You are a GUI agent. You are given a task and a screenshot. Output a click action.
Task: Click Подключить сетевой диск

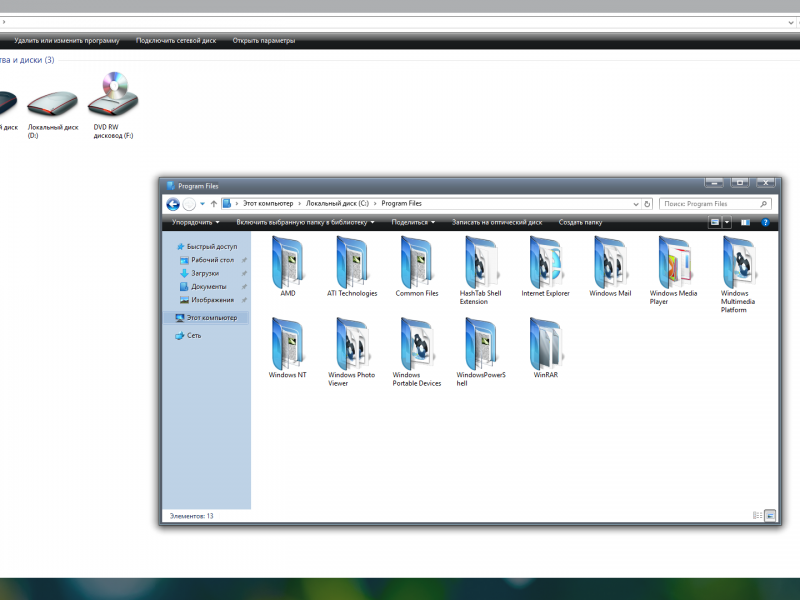pyautogui.click(x=176, y=40)
